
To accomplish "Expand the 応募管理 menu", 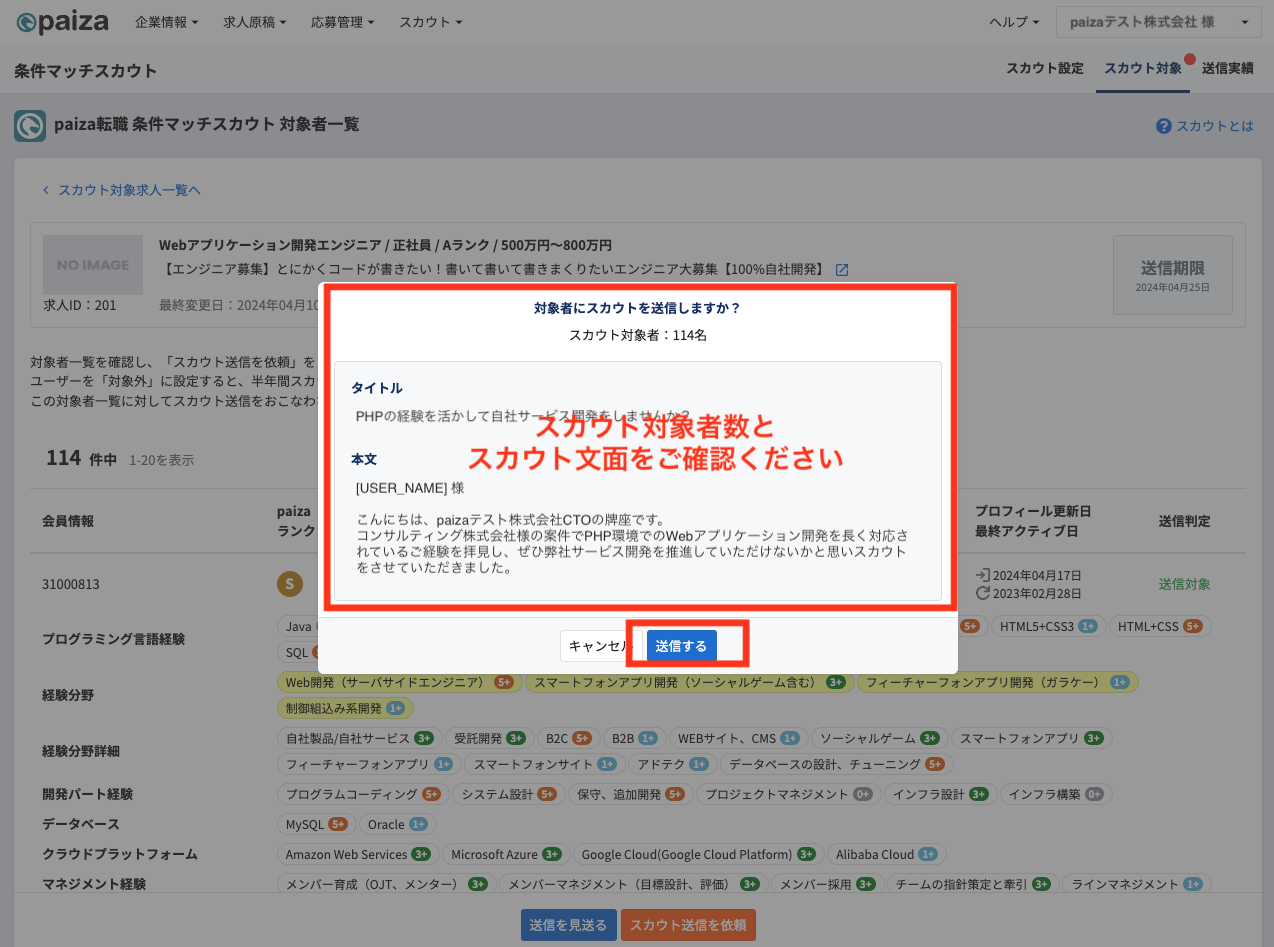I will pyautogui.click(x=343, y=22).
